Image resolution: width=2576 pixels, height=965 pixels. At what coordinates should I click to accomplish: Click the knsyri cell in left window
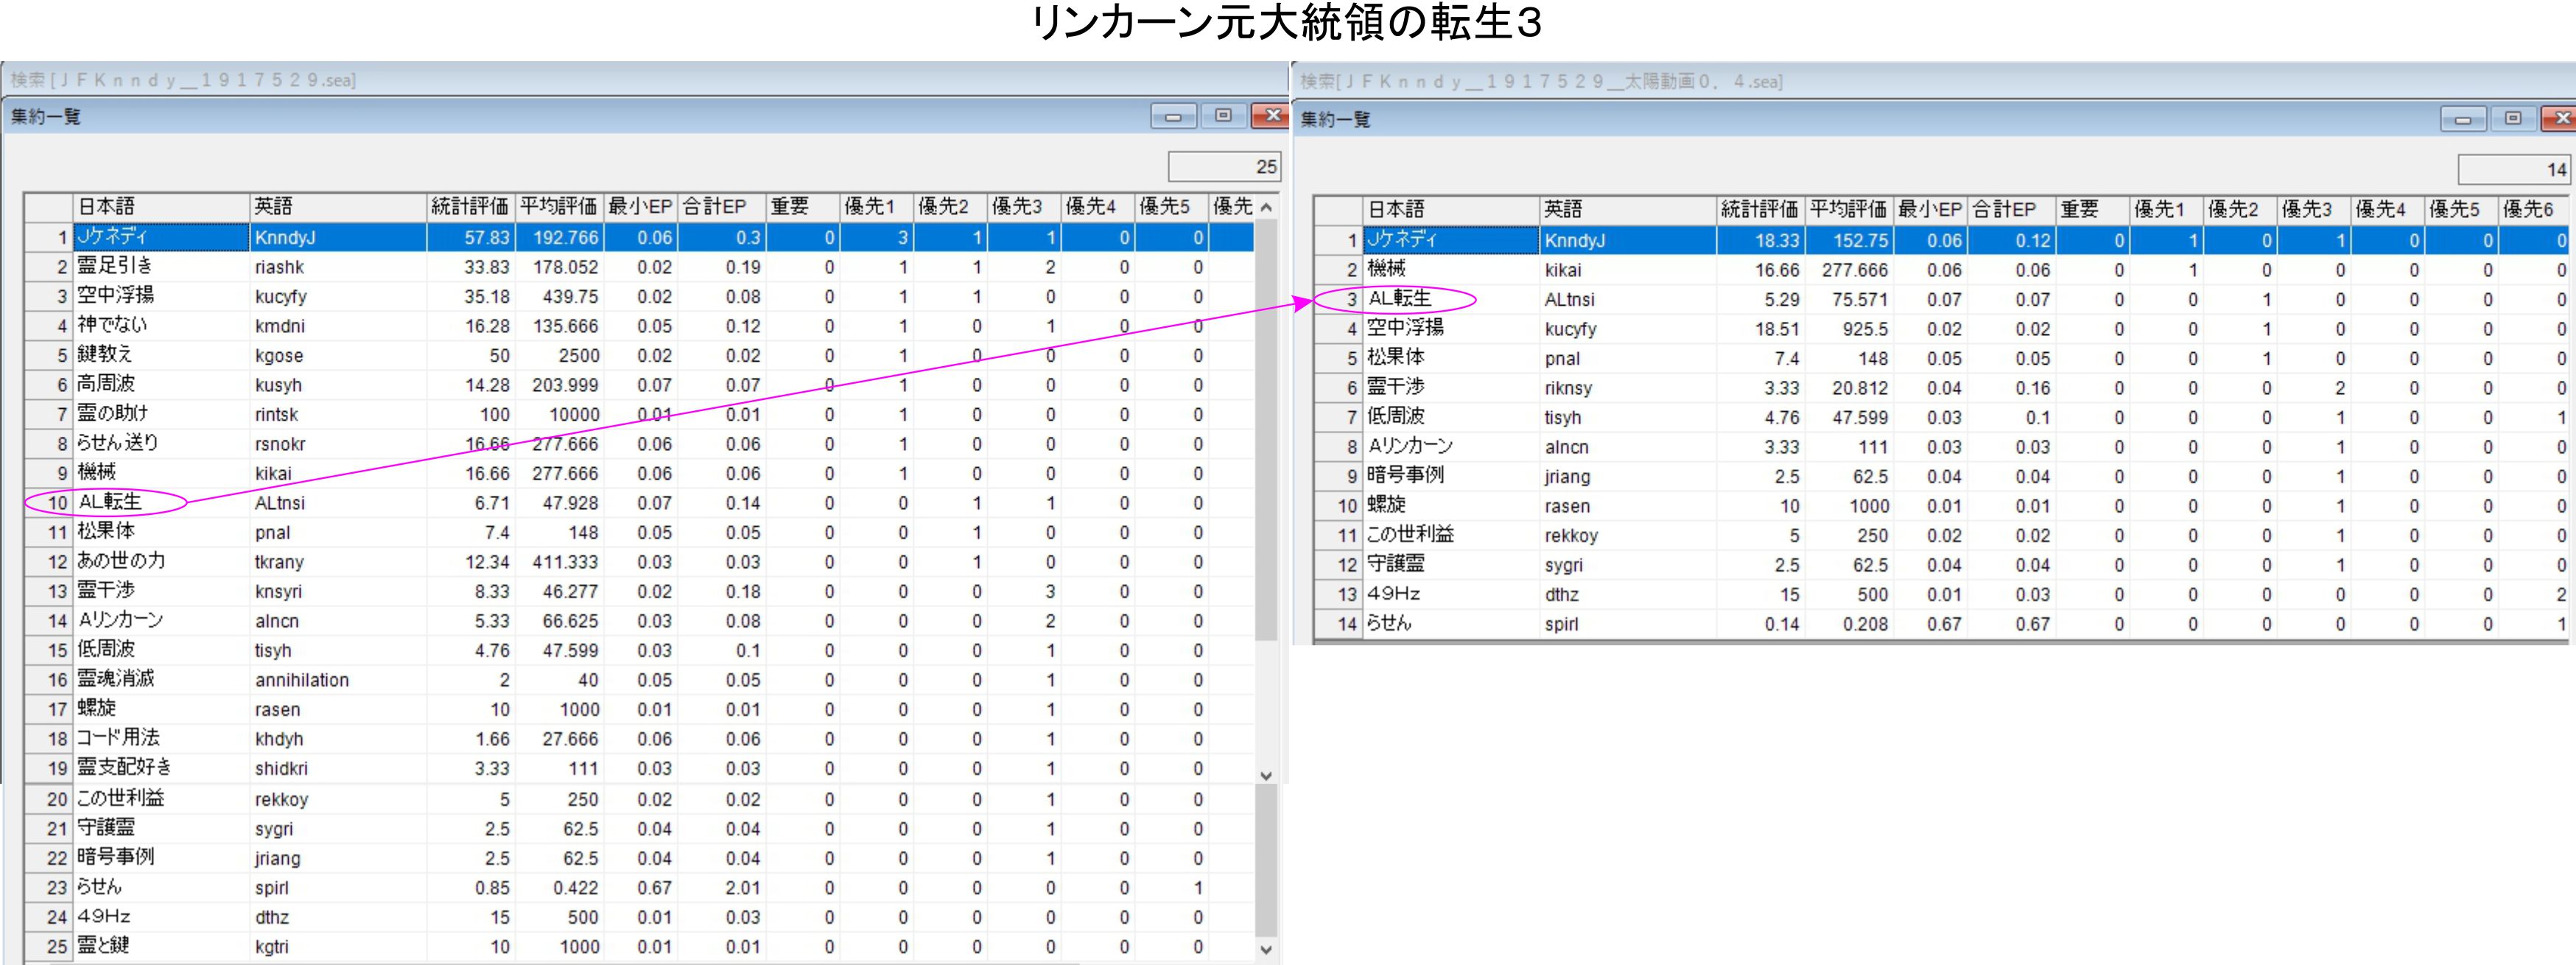(x=338, y=591)
